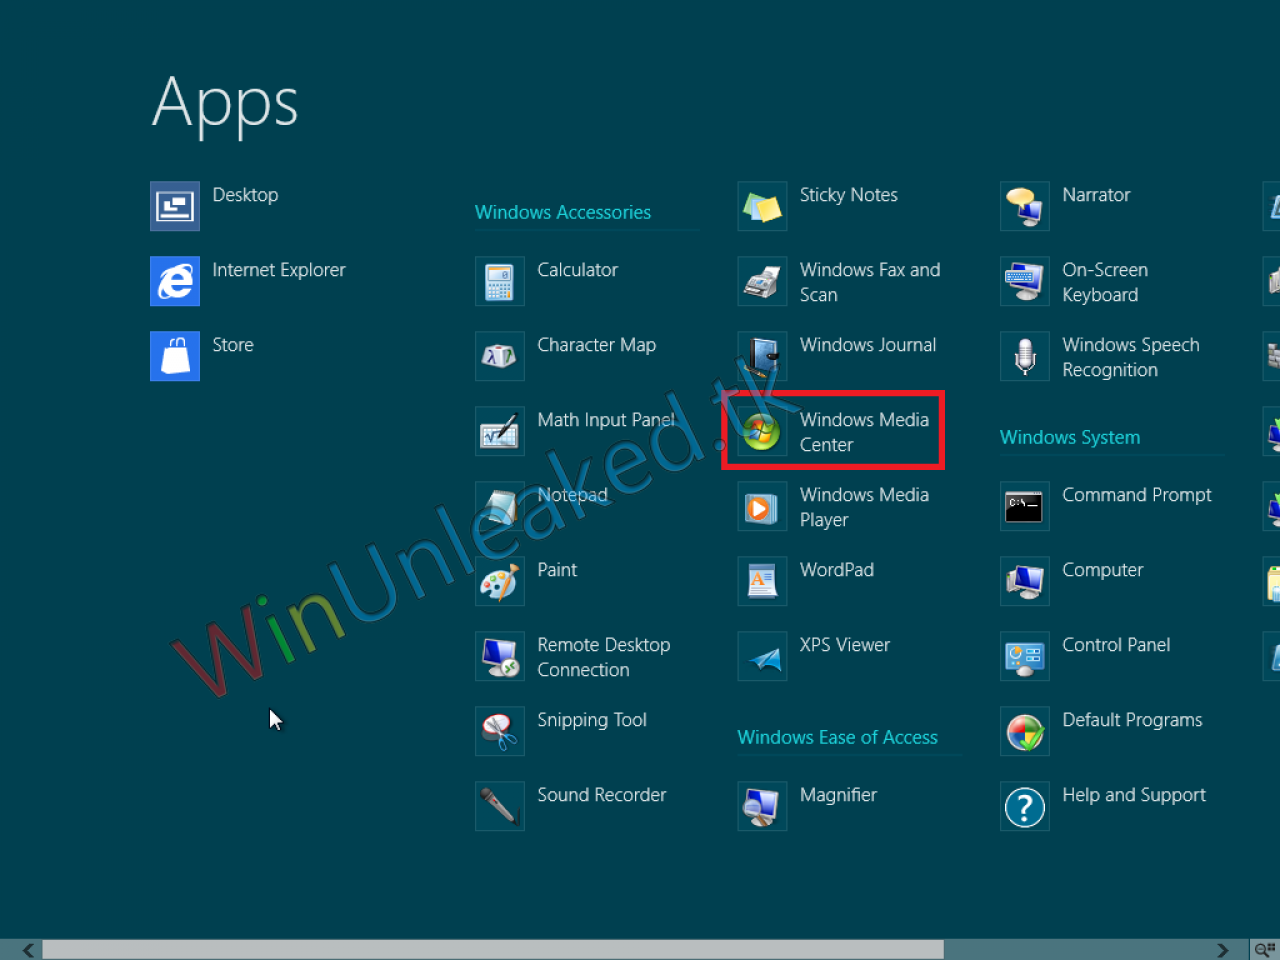Click the scrollbar left arrow

[28, 950]
